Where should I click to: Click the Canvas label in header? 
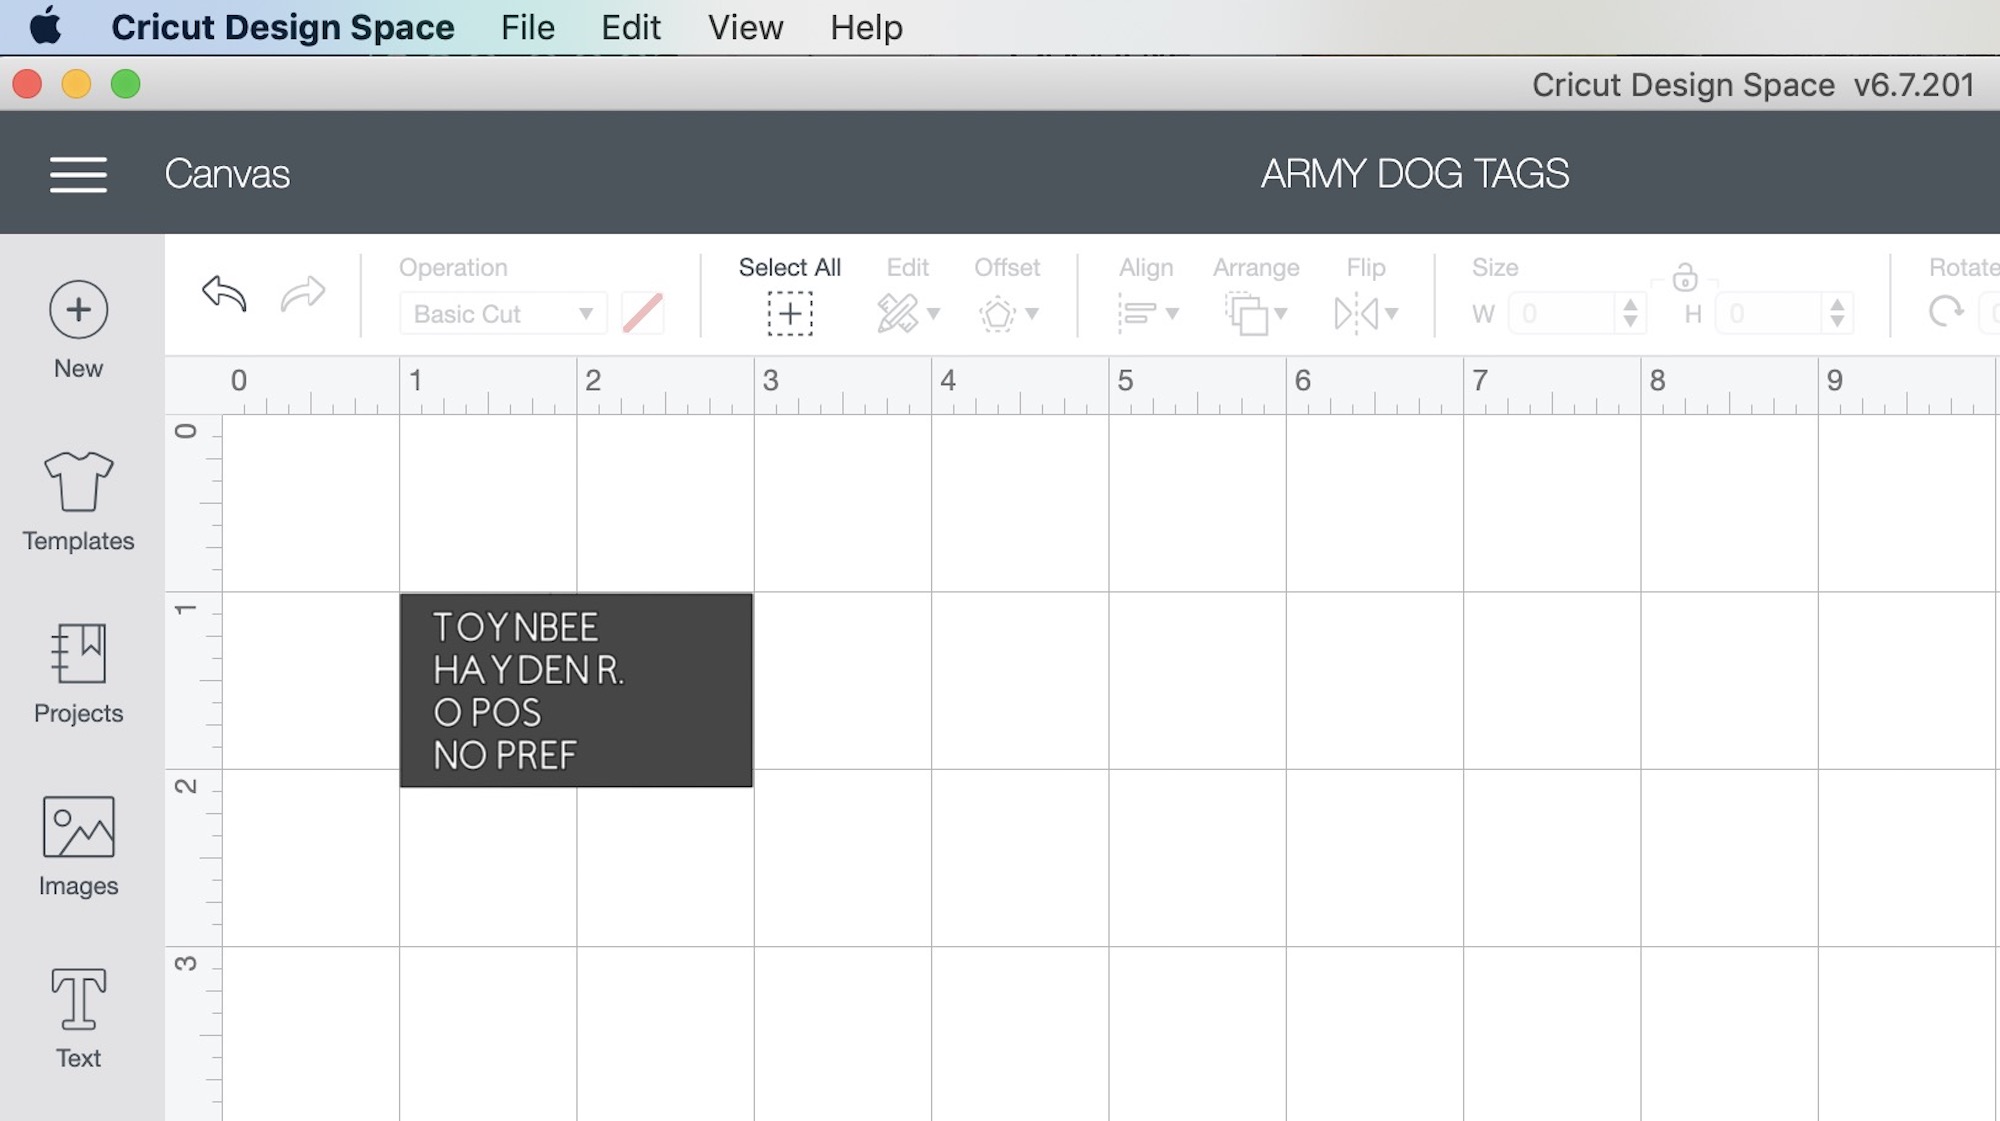[x=227, y=174]
